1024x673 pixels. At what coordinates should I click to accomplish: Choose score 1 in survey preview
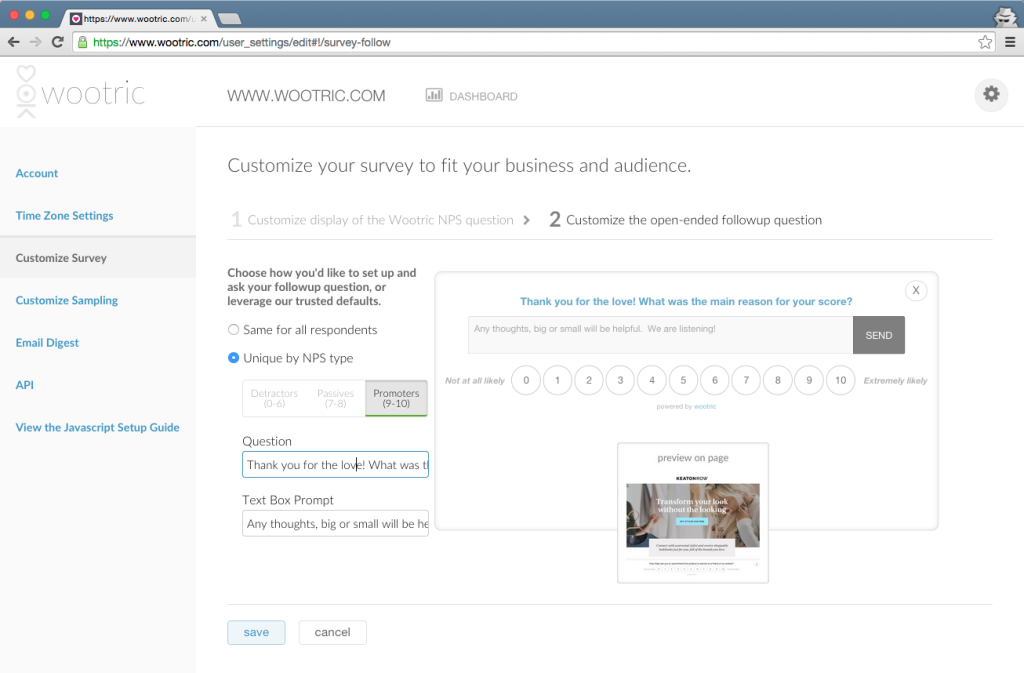(x=557, y=381)
